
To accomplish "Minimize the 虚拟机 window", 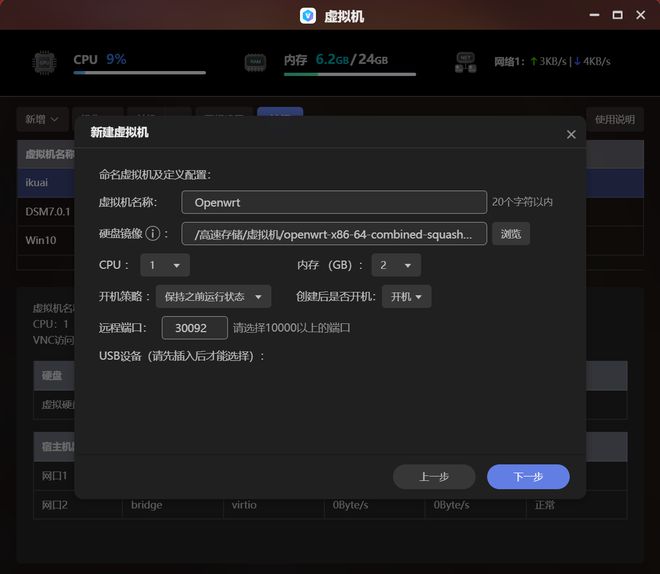I will coord(594,15).
